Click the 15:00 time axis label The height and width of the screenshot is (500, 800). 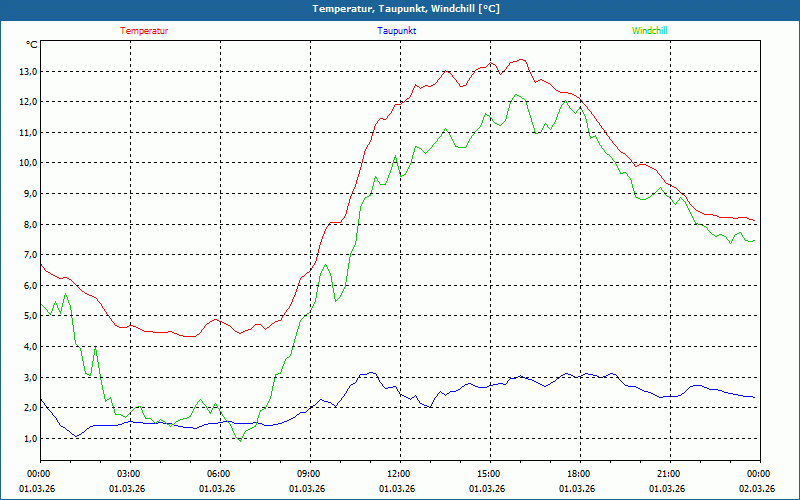(x=490, y=474)
